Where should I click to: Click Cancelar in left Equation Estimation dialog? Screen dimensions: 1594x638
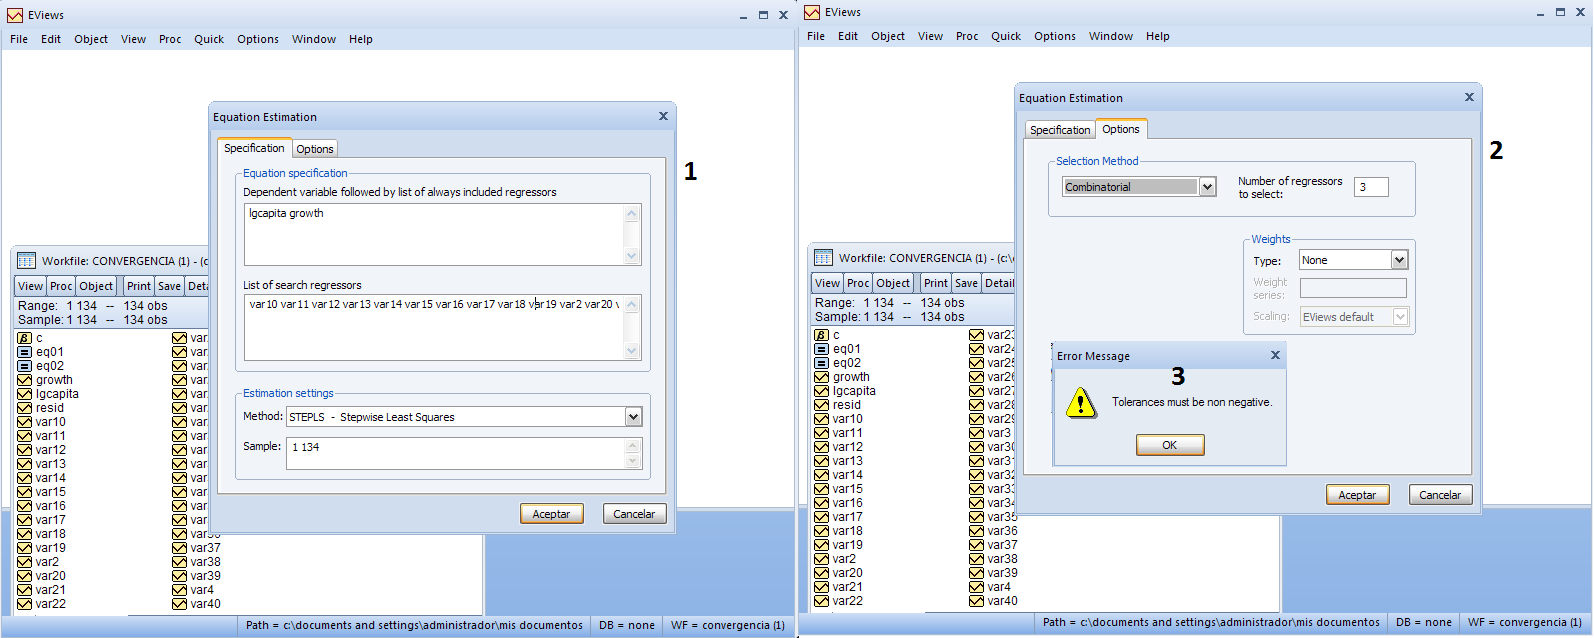(x=634, y=514)
